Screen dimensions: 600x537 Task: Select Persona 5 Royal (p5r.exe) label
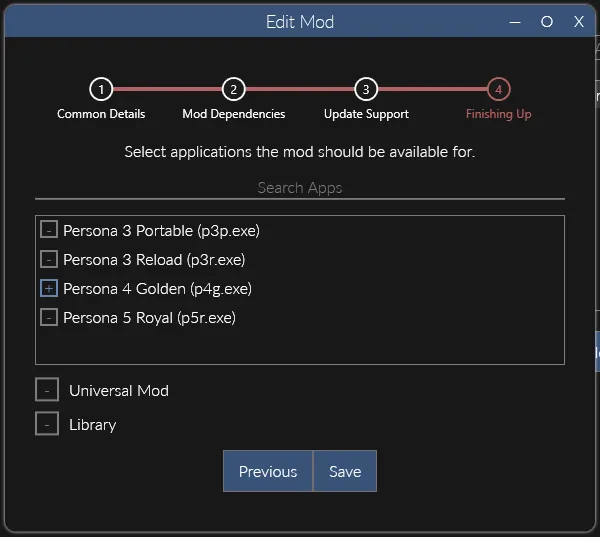pos(150,318)
